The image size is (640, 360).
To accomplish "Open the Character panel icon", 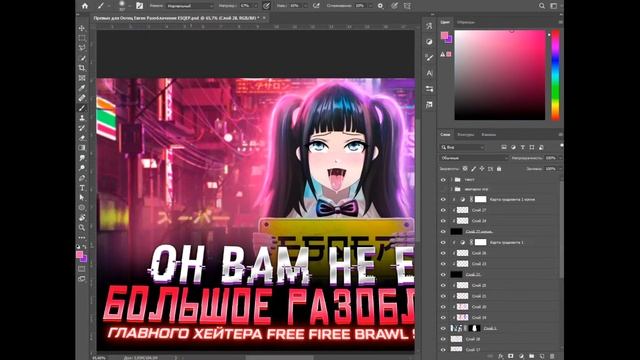I will pos(429,73).
